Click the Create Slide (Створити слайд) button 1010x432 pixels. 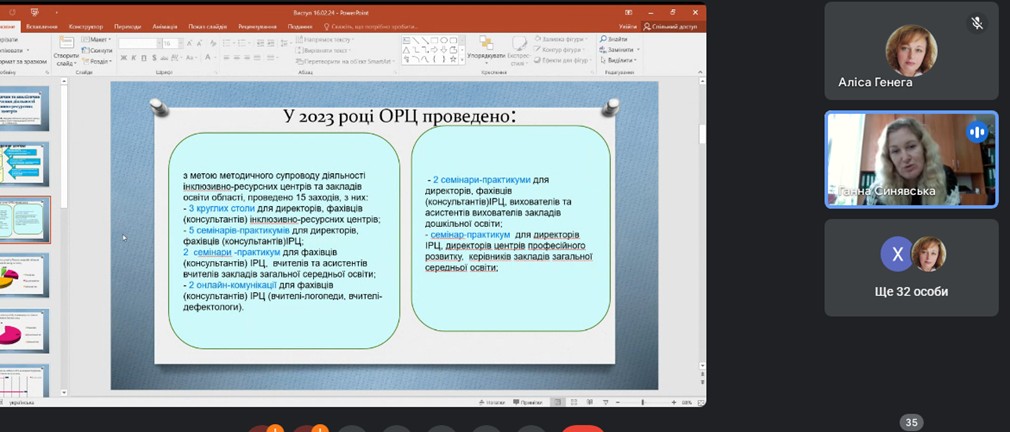(x=66, y=50)
